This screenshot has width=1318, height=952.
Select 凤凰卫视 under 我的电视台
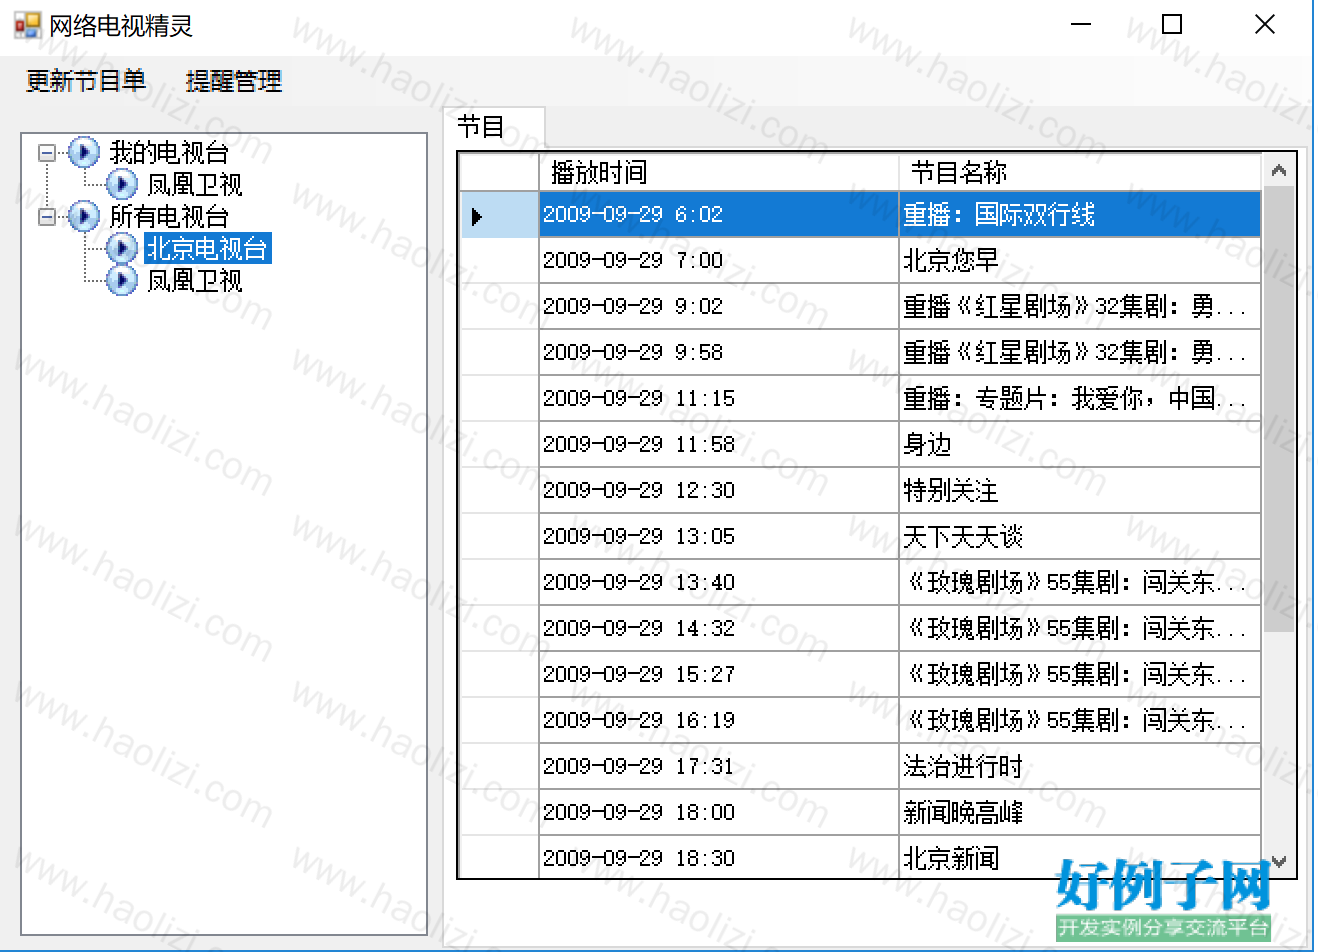tap(195, 184)
